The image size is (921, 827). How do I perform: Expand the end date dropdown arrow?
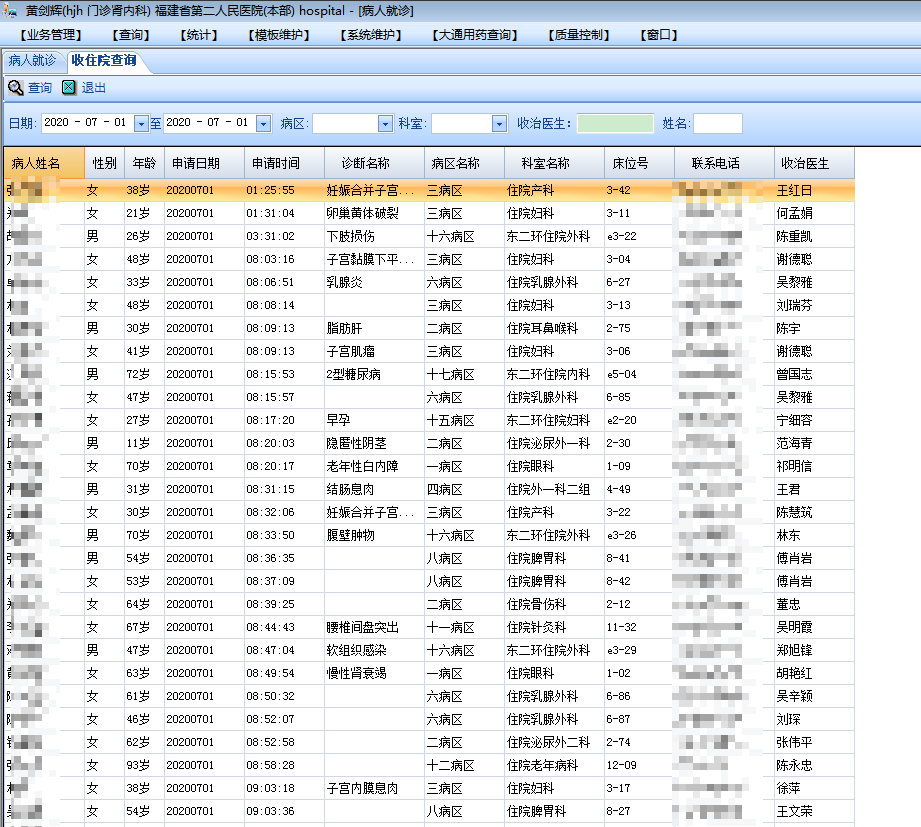click(264, 123)
